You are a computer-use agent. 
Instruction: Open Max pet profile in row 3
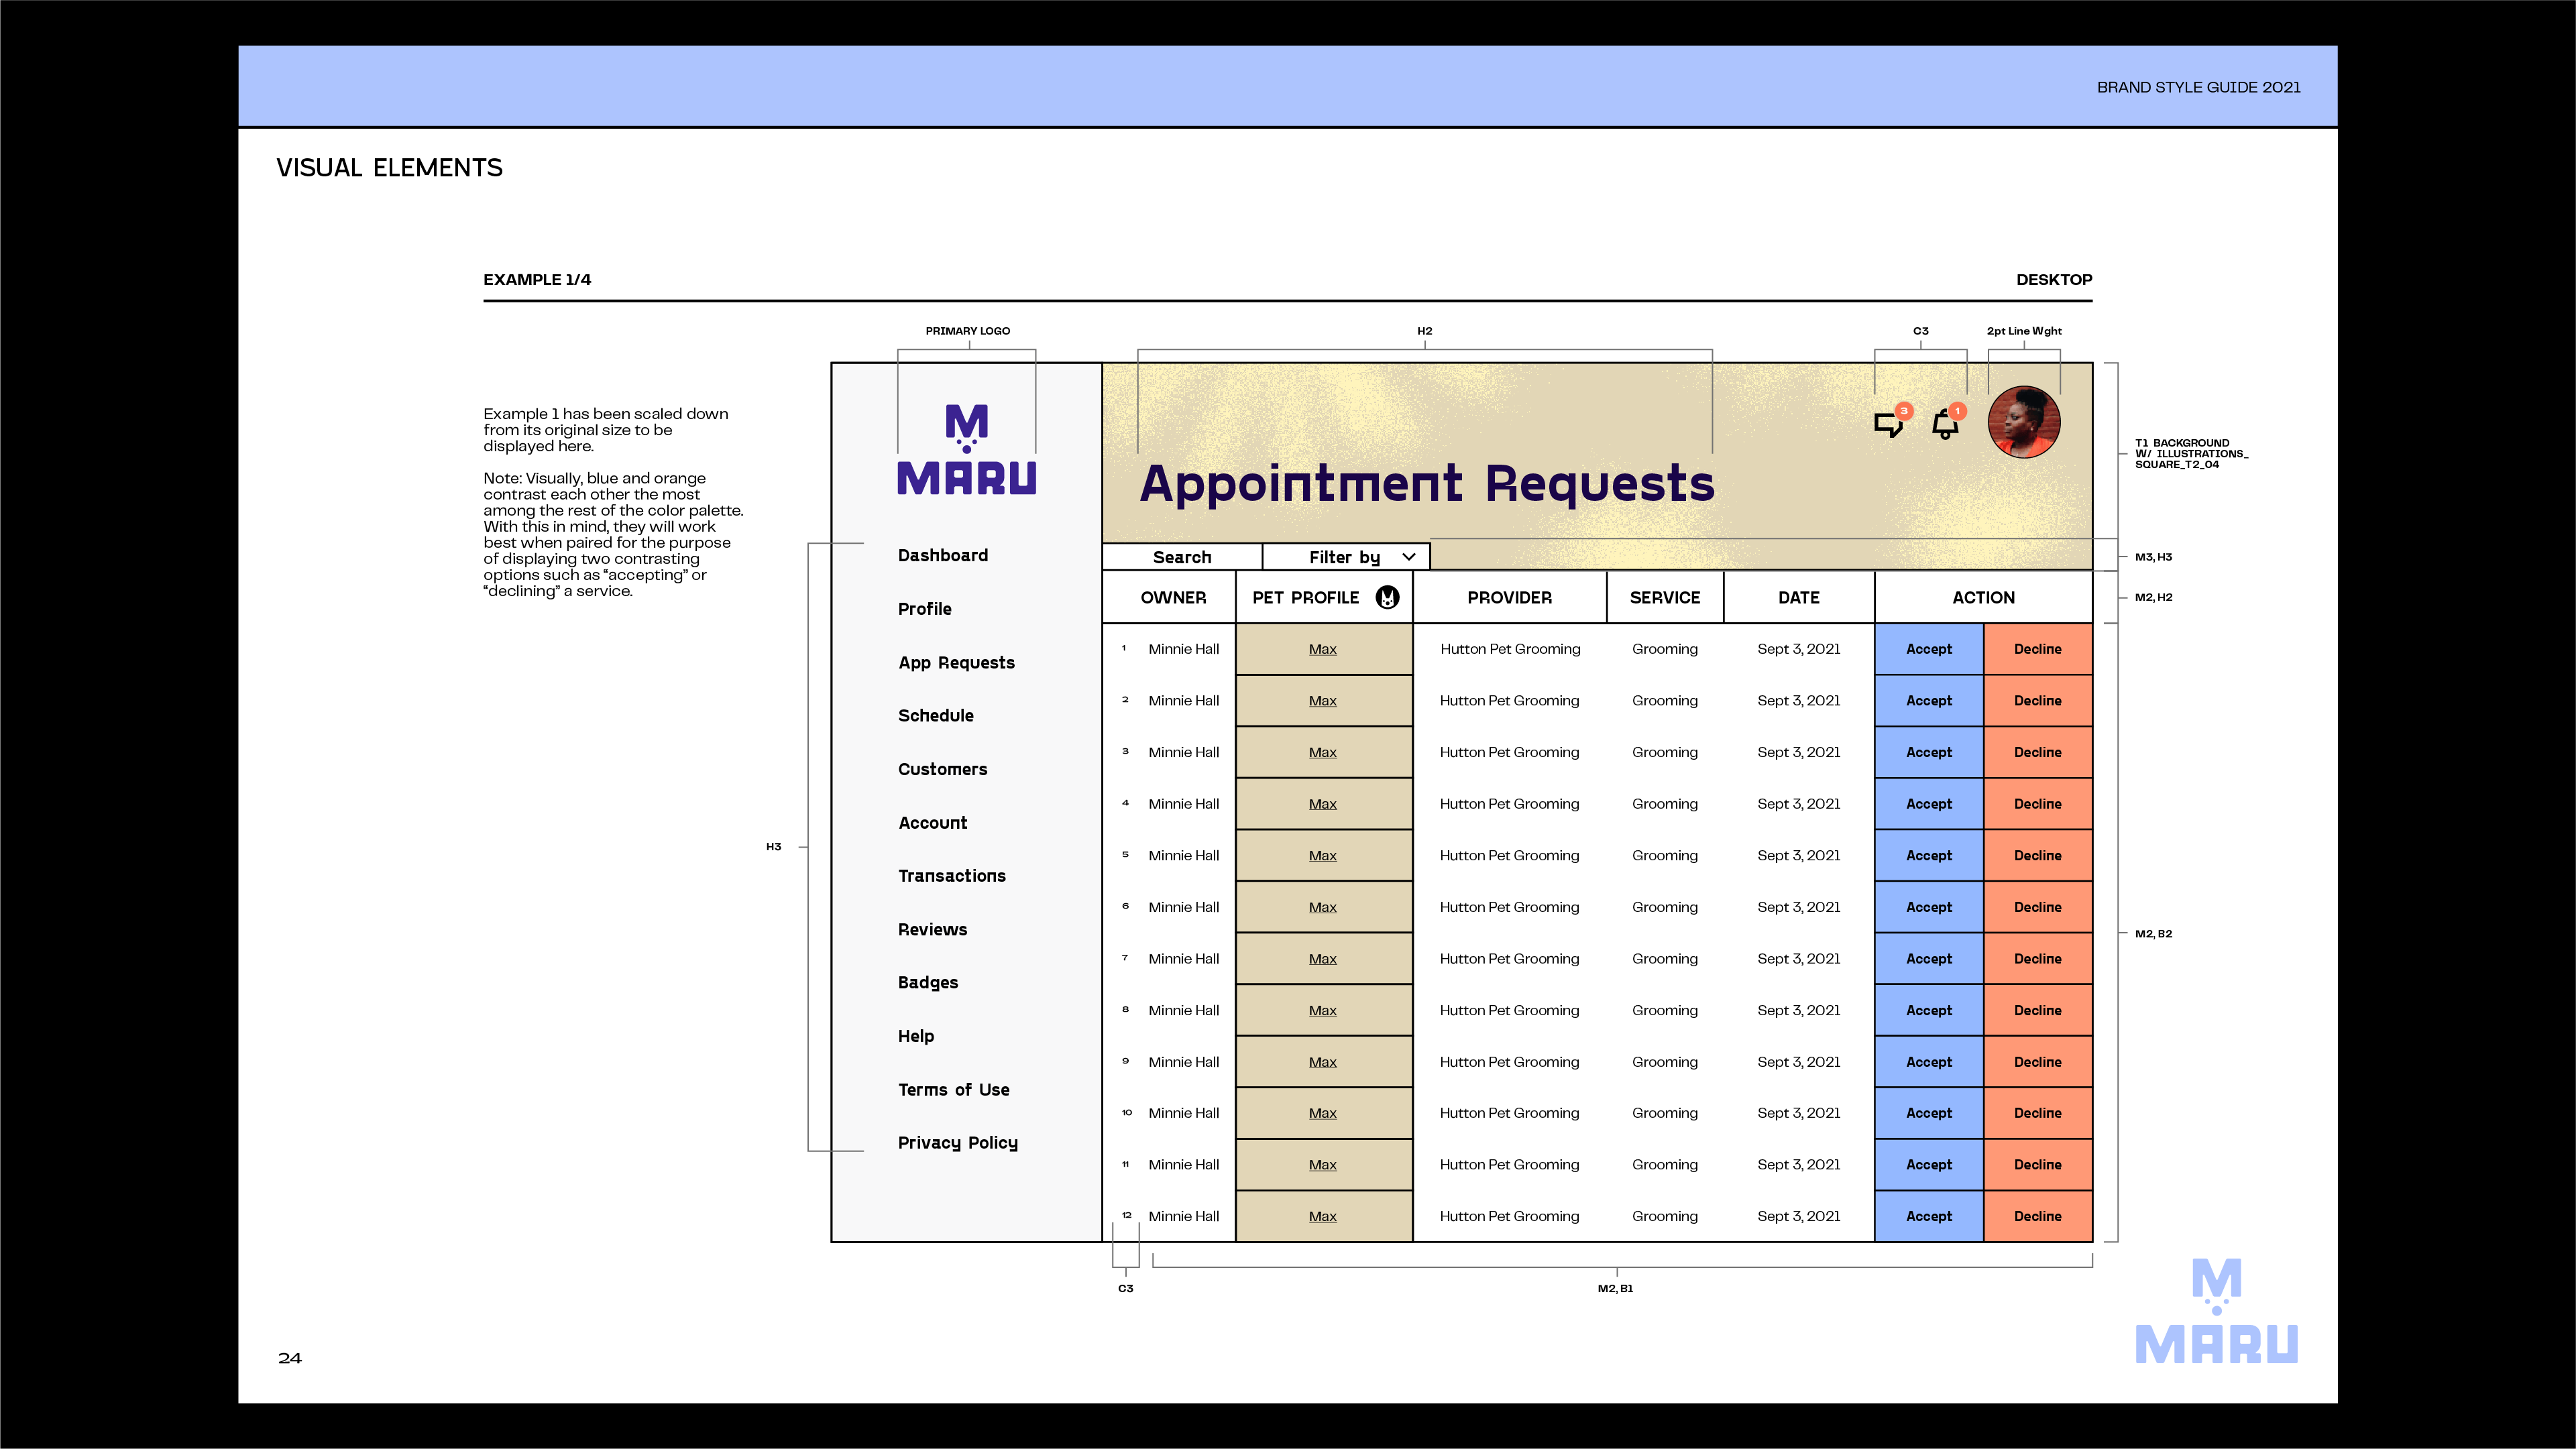1322,752
